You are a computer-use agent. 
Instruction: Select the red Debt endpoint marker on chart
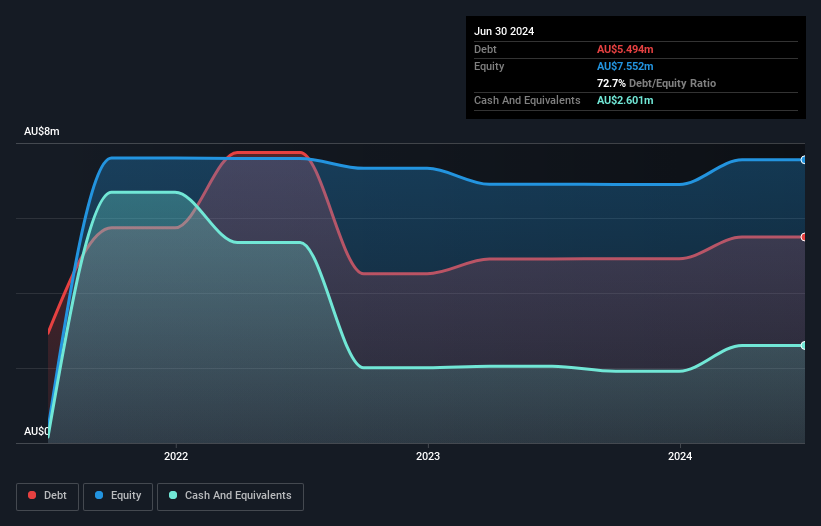[x=804, y=237]
